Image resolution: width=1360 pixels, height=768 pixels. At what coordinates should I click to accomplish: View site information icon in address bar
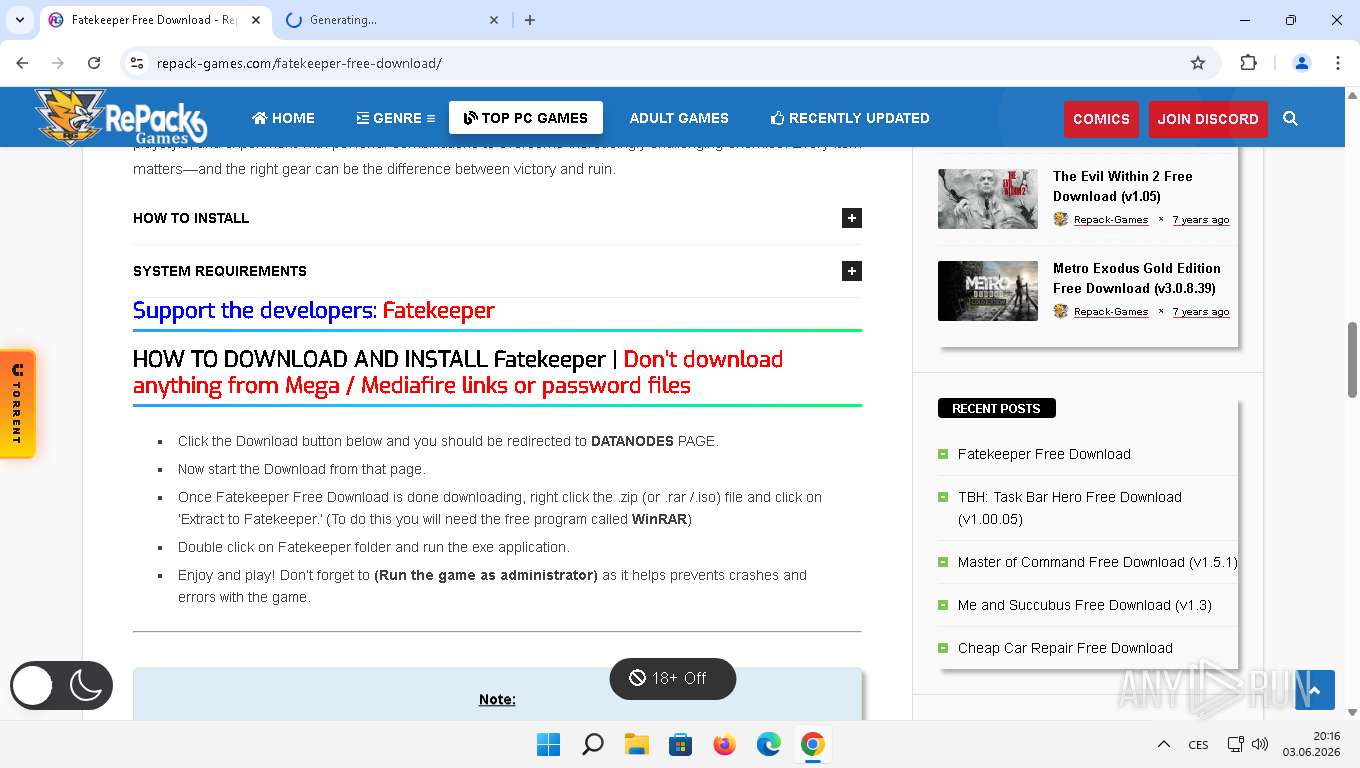138,63
